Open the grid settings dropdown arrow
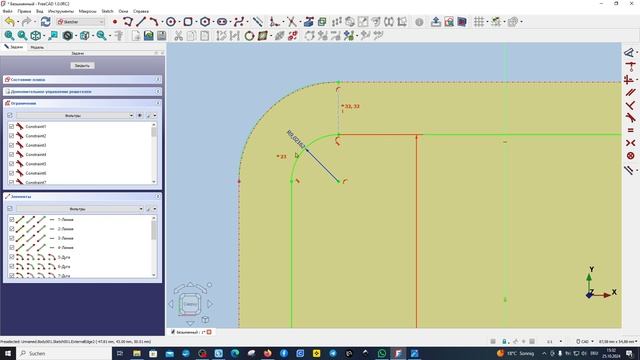Image resolution: width=640 pixels, height=360 pixels. click(x=487, y=22)
